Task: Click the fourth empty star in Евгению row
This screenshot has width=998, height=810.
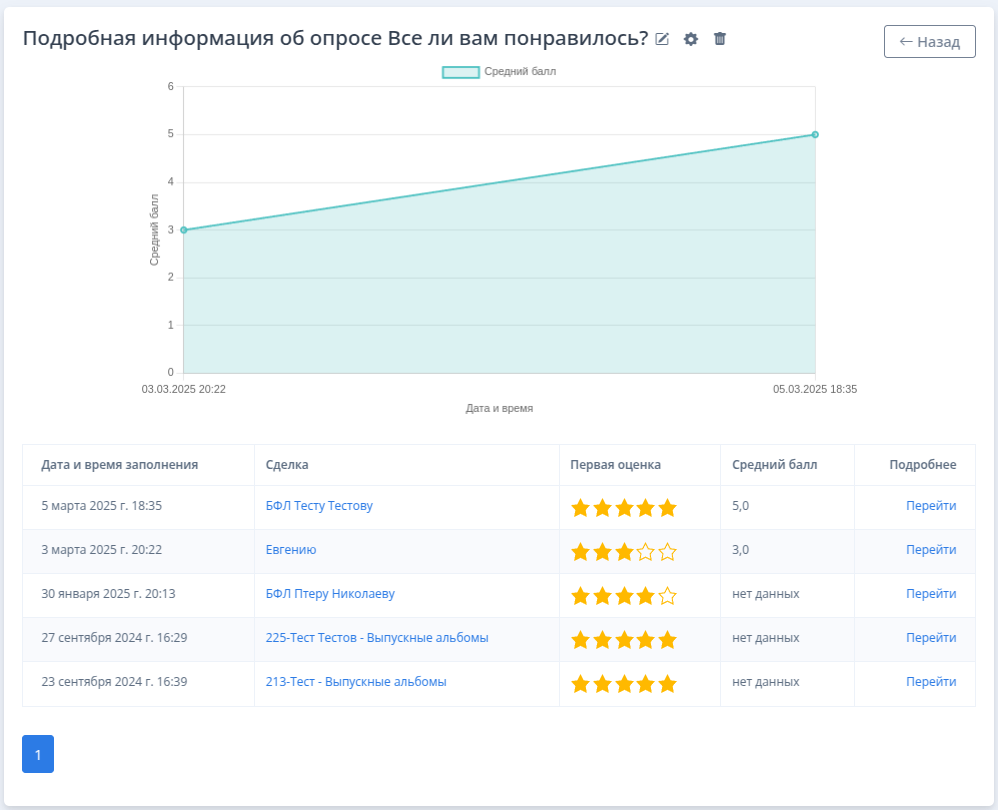Action: coord(646,552)
